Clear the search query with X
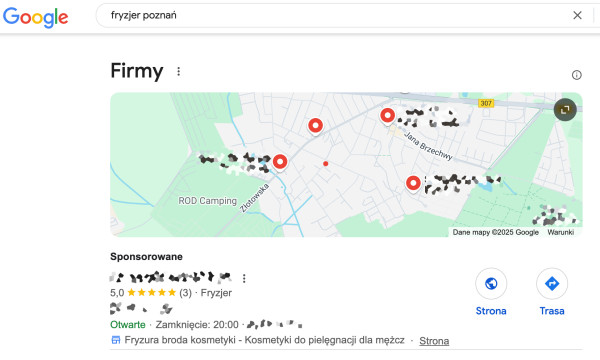Viewport: 600px width, 360px height. pyautogui.click(x=577, y=15)
